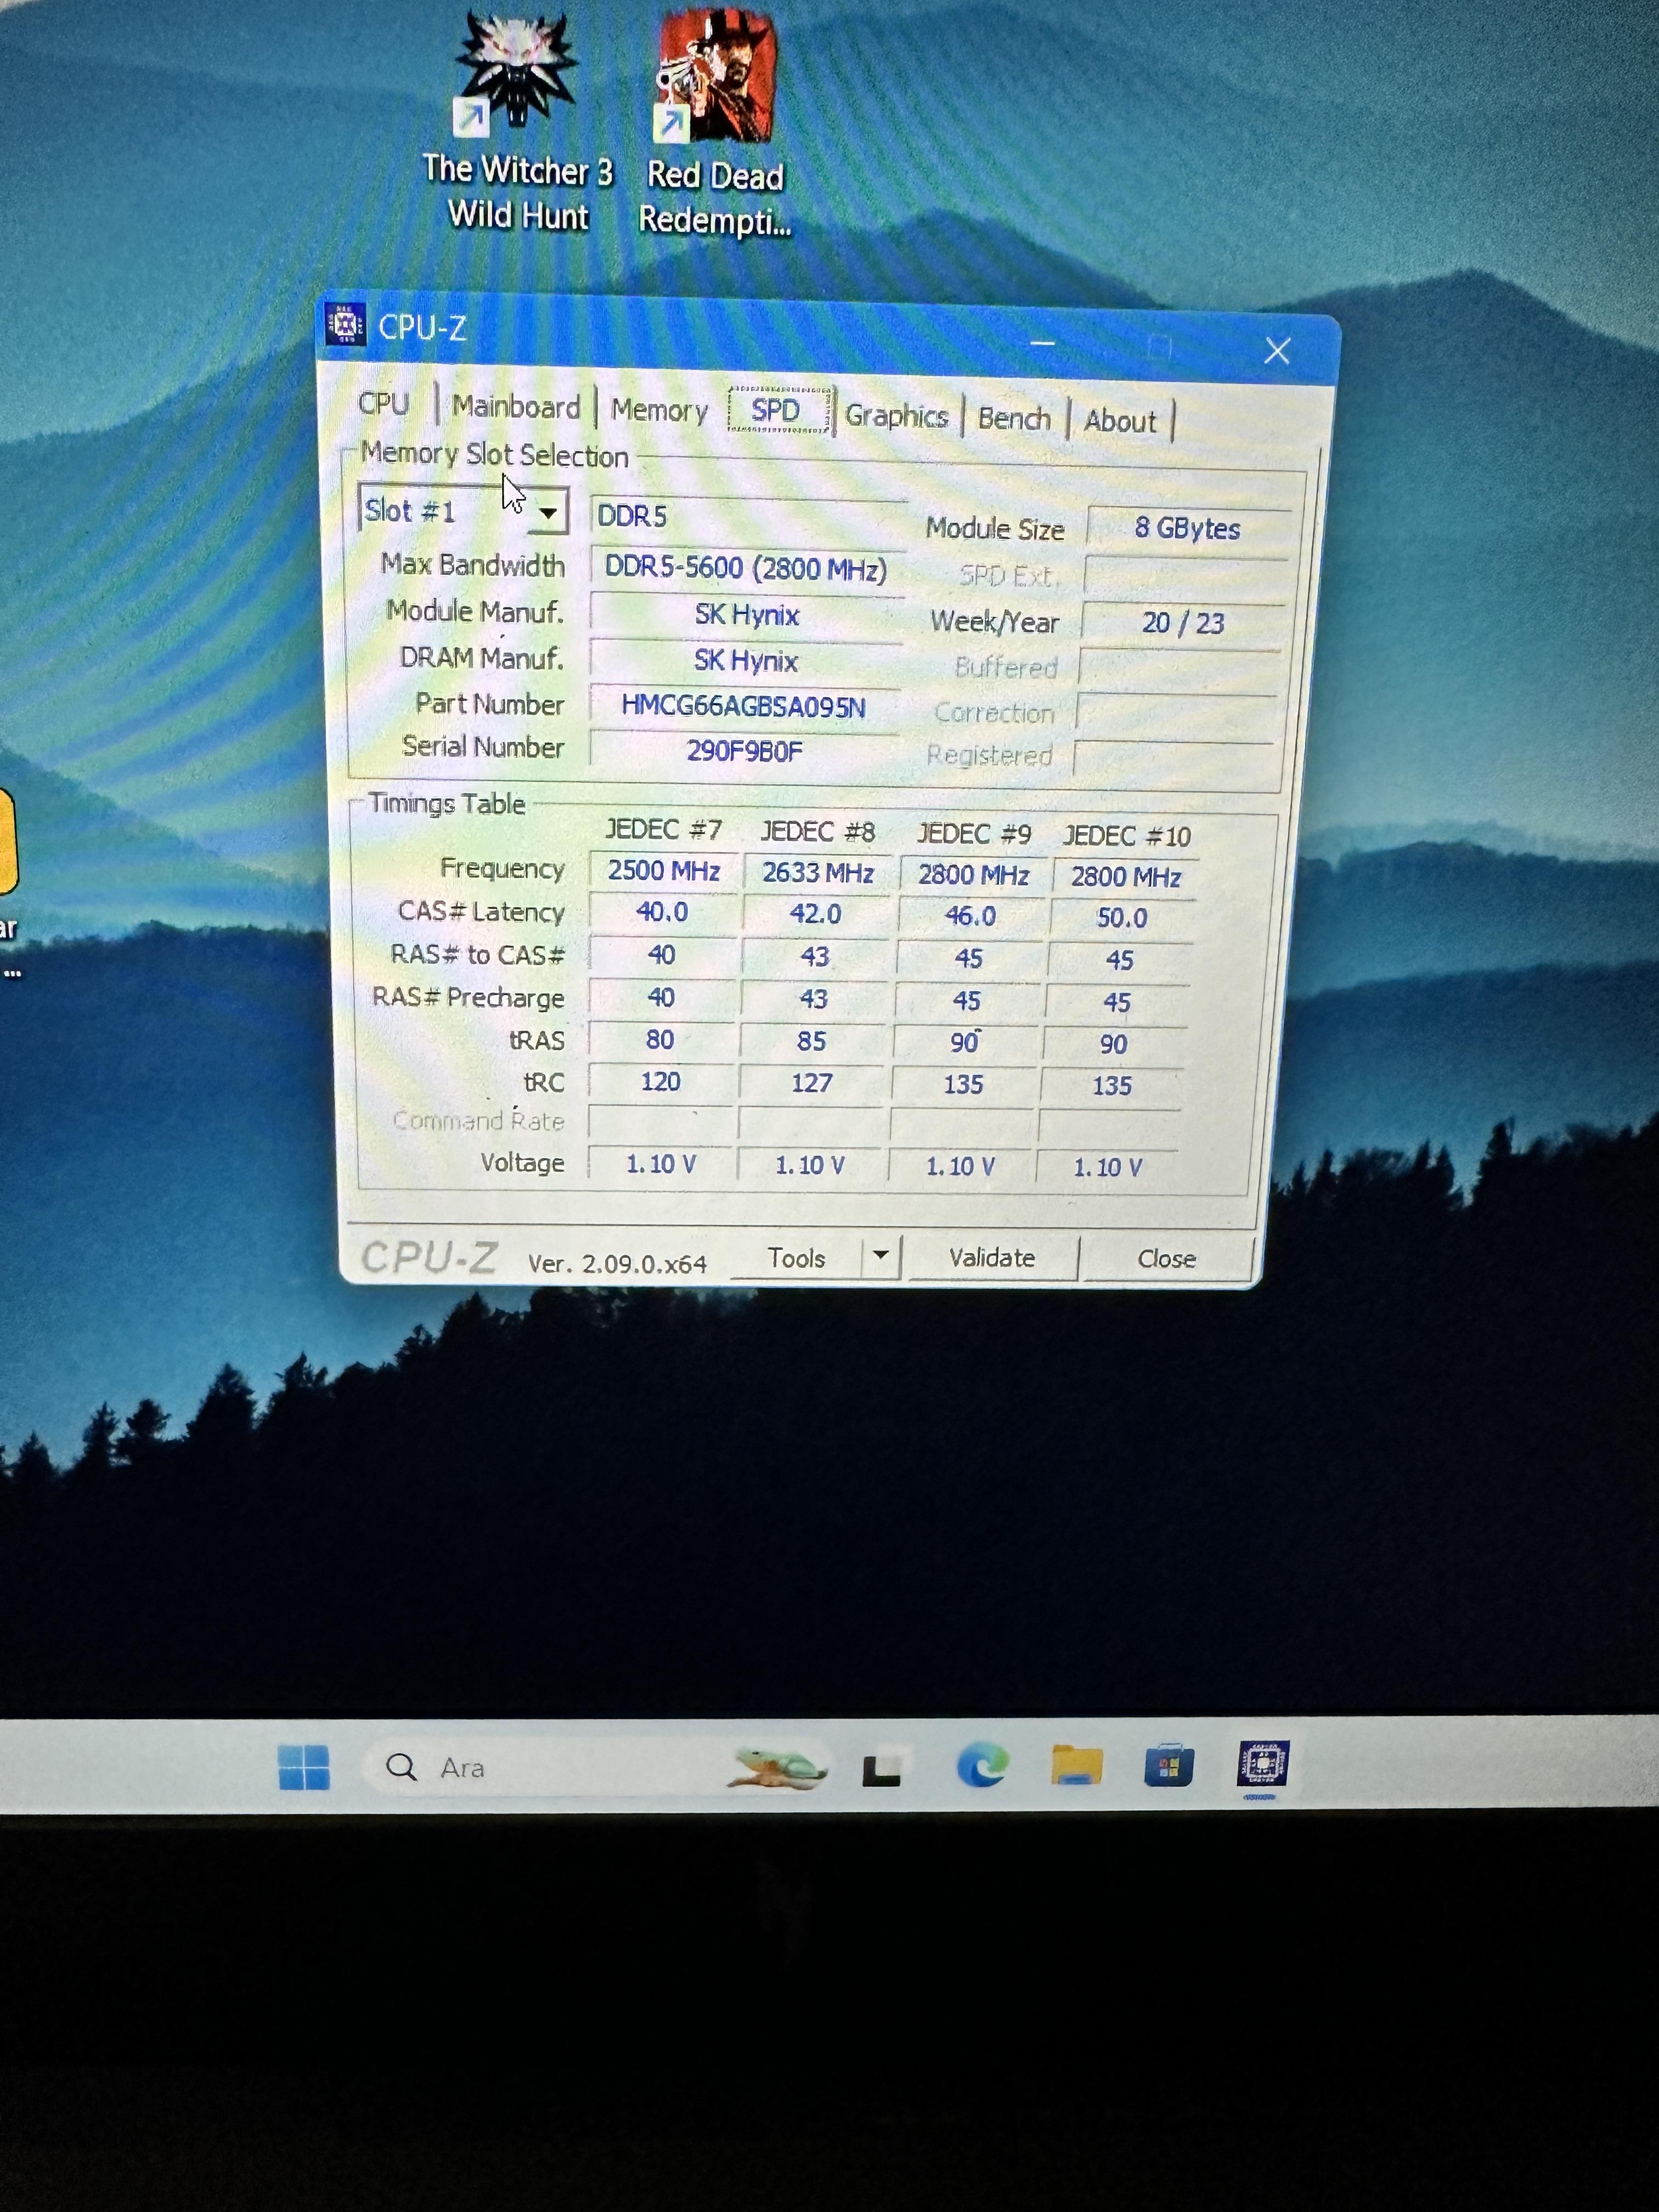Click the tRAS value 85

click(x=812, y=1043)
